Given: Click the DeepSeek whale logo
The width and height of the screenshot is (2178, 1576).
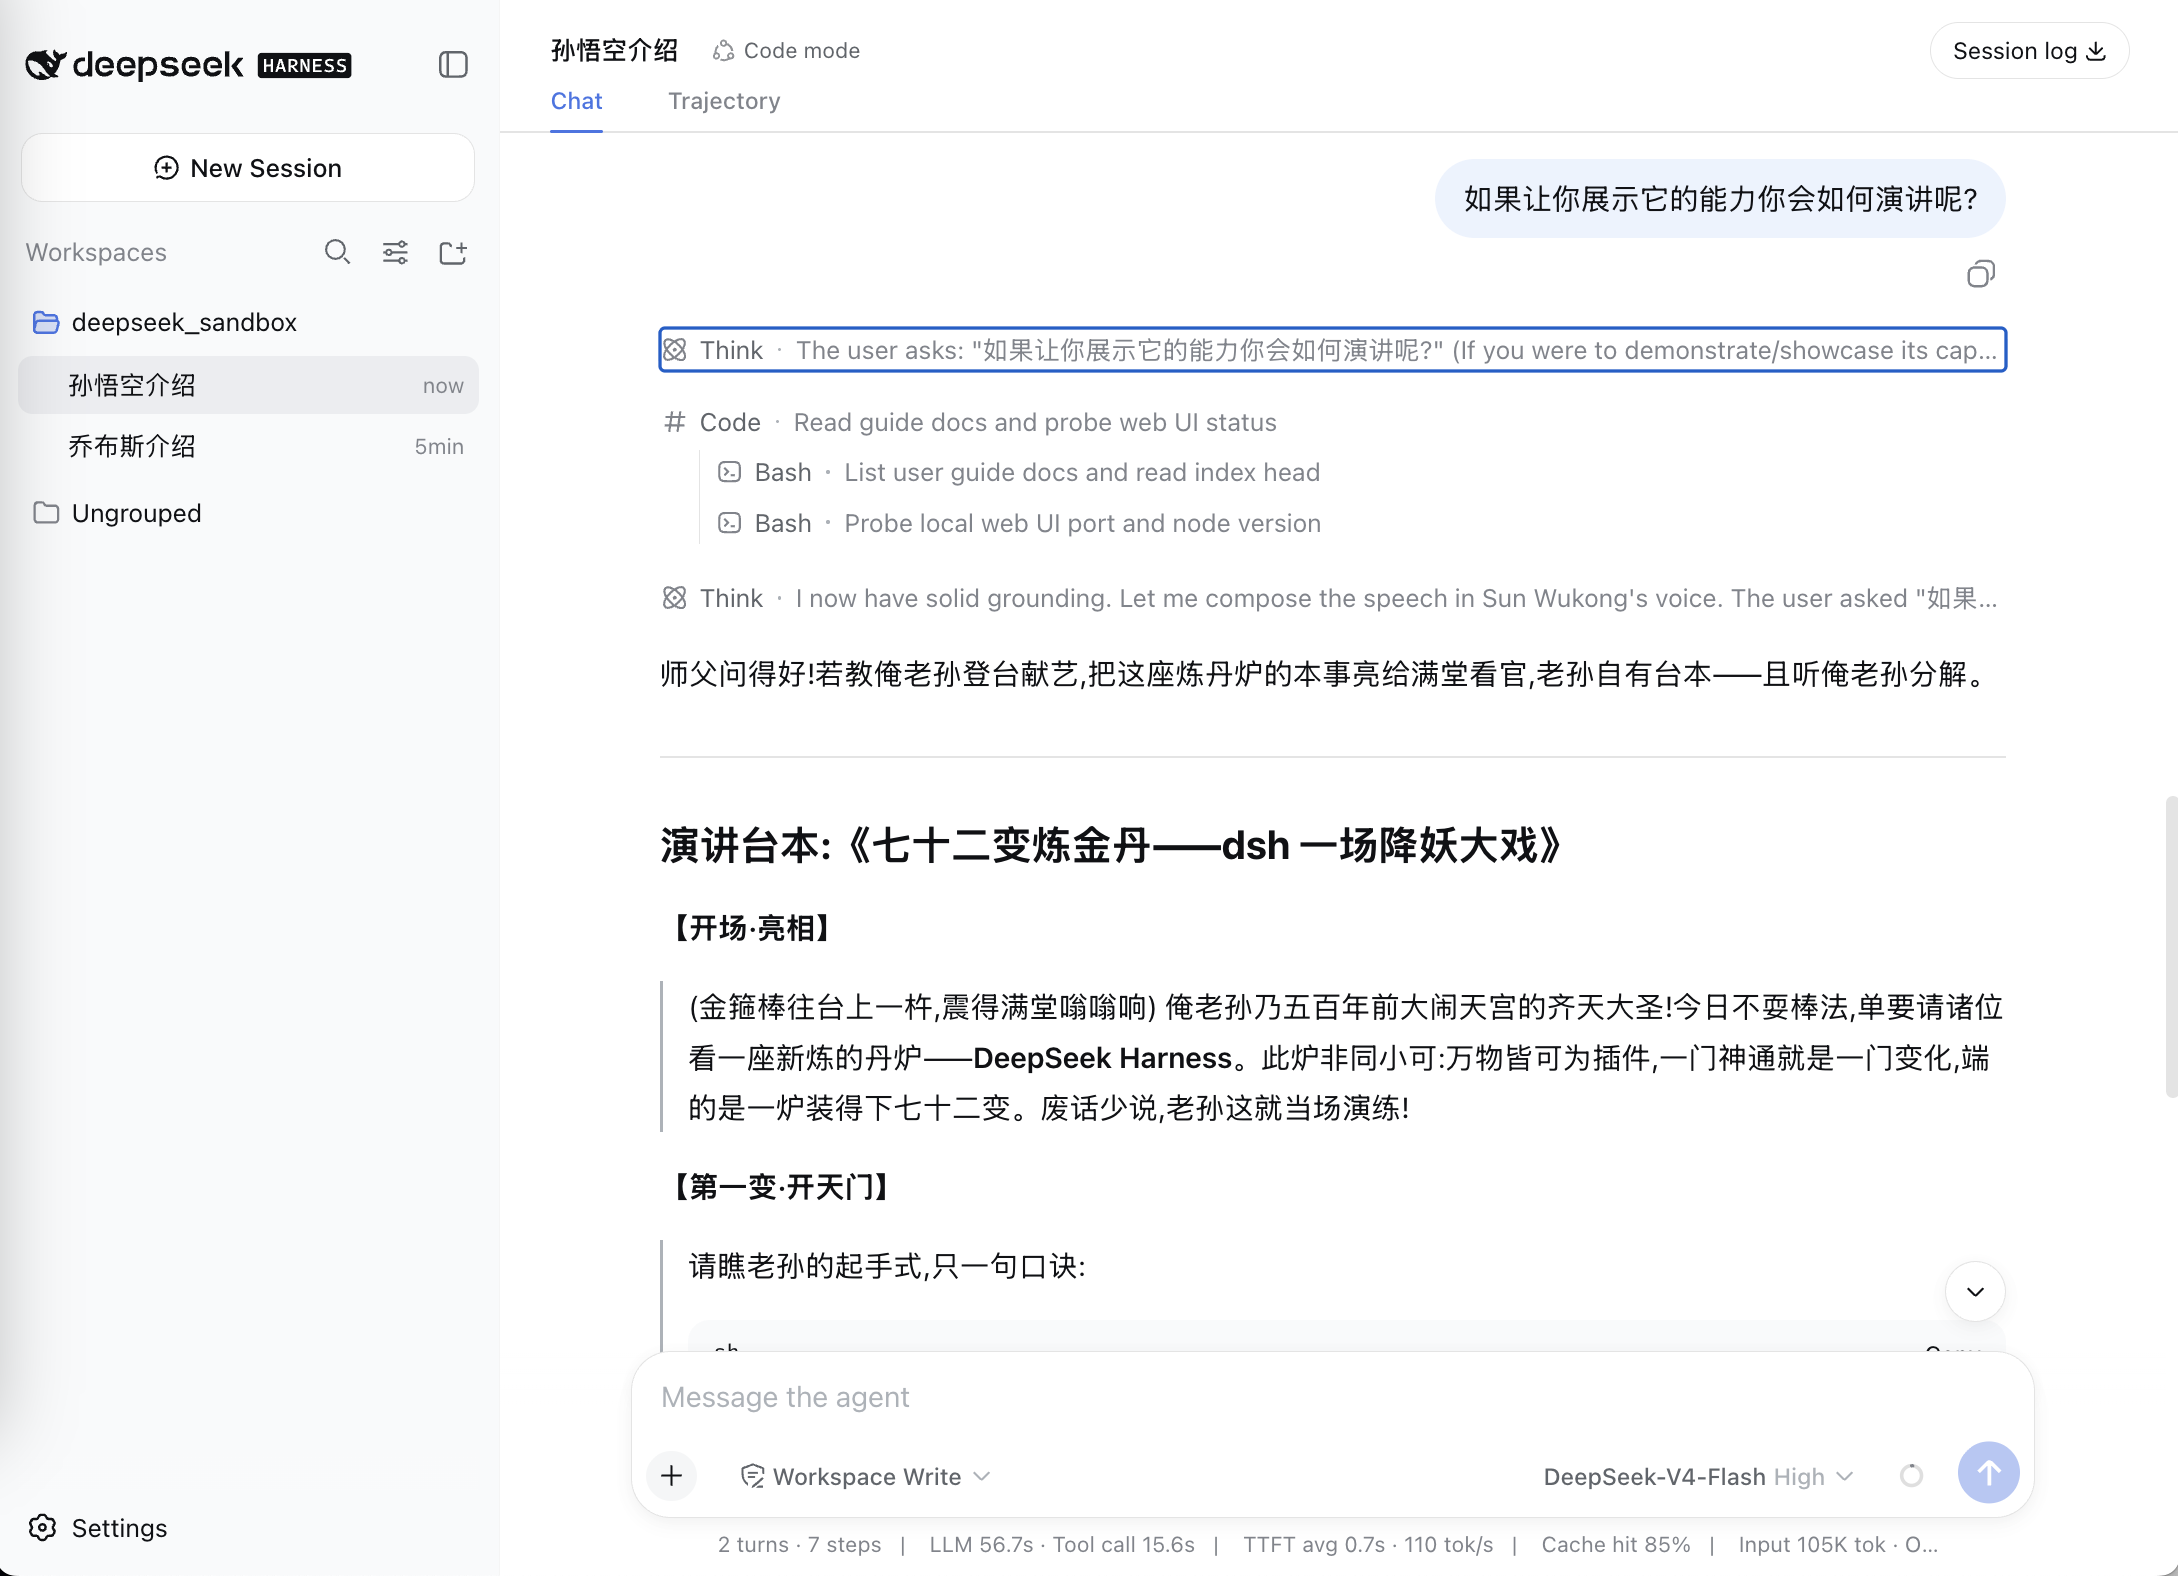Looking at the screenshot, I should [x=46, y=65].
